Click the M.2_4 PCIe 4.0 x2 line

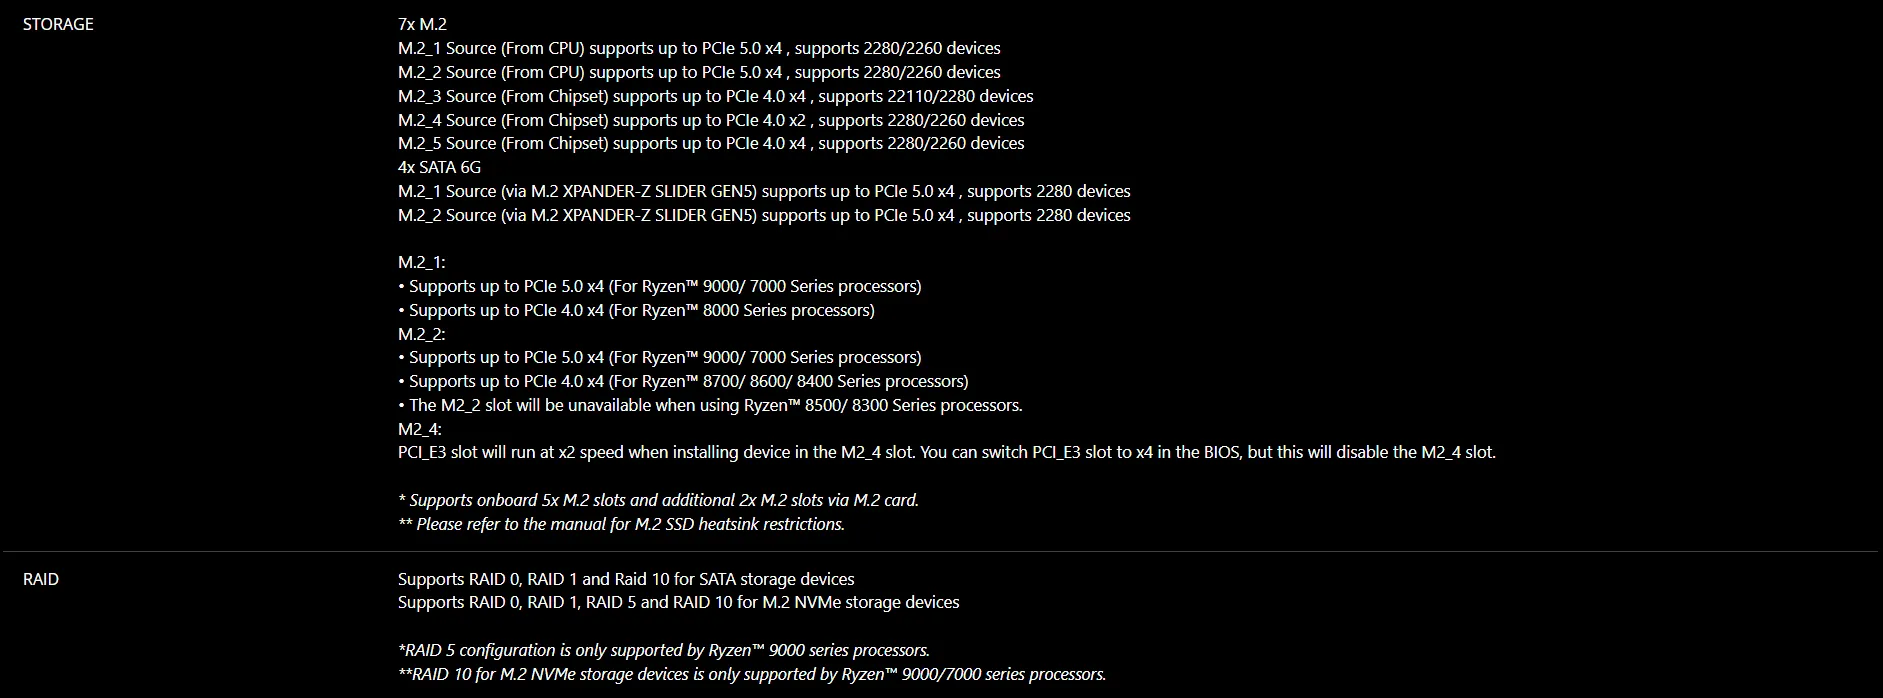click(711, 120)
